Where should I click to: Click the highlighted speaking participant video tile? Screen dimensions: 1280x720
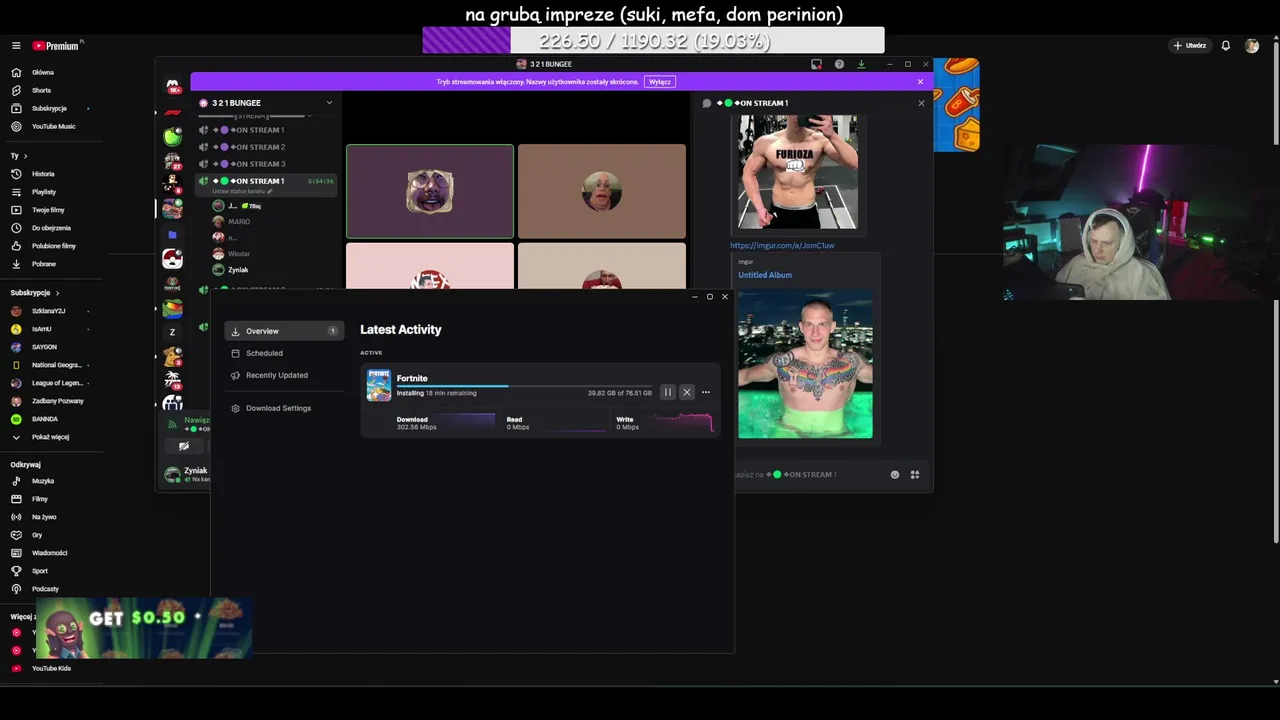[x=430, y=192]
